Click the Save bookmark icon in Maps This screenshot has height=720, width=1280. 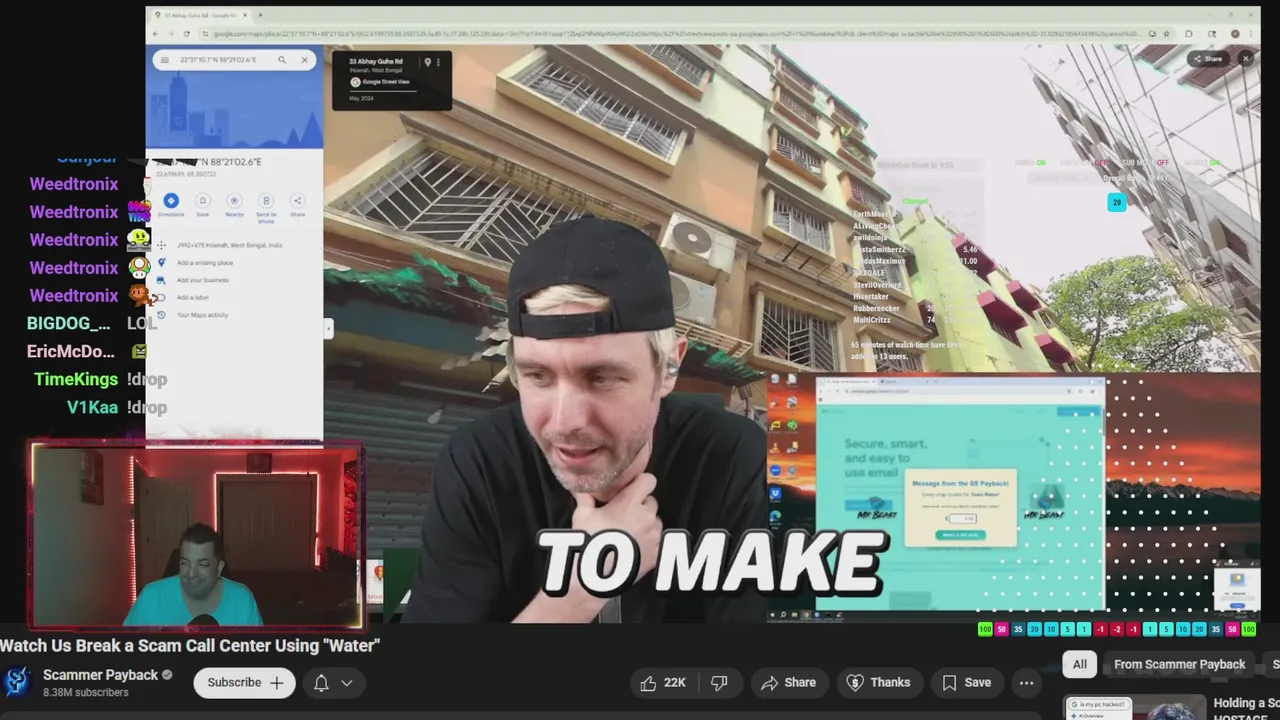pyautogui.click(x=203, y=201)
